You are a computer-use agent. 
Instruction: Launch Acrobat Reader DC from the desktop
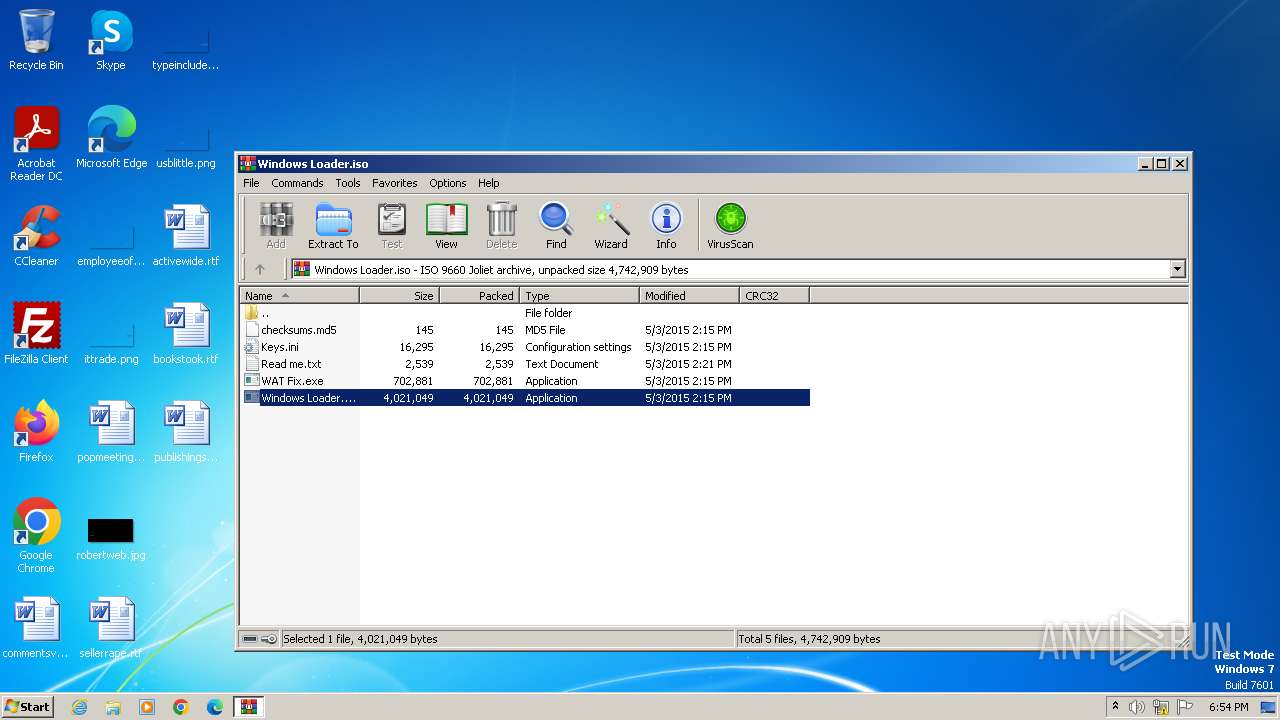[x=36, y=144]
